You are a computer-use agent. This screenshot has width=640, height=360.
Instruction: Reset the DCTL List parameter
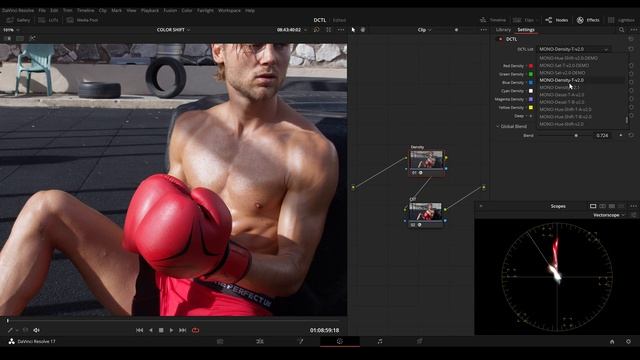[631, 49]
